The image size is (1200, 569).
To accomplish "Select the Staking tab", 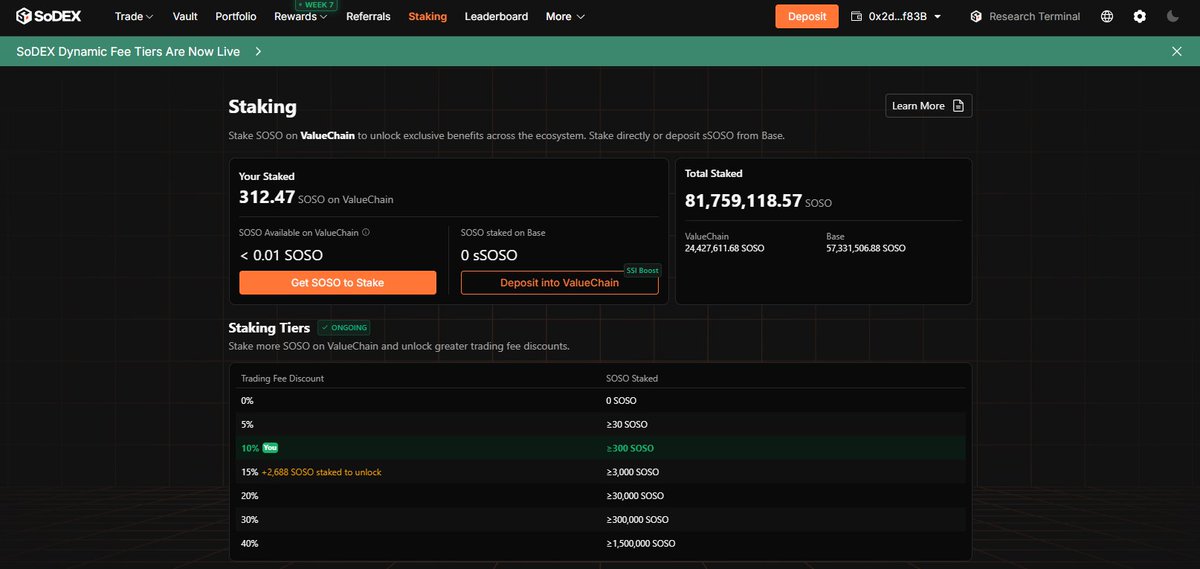I will coord(428,16).
